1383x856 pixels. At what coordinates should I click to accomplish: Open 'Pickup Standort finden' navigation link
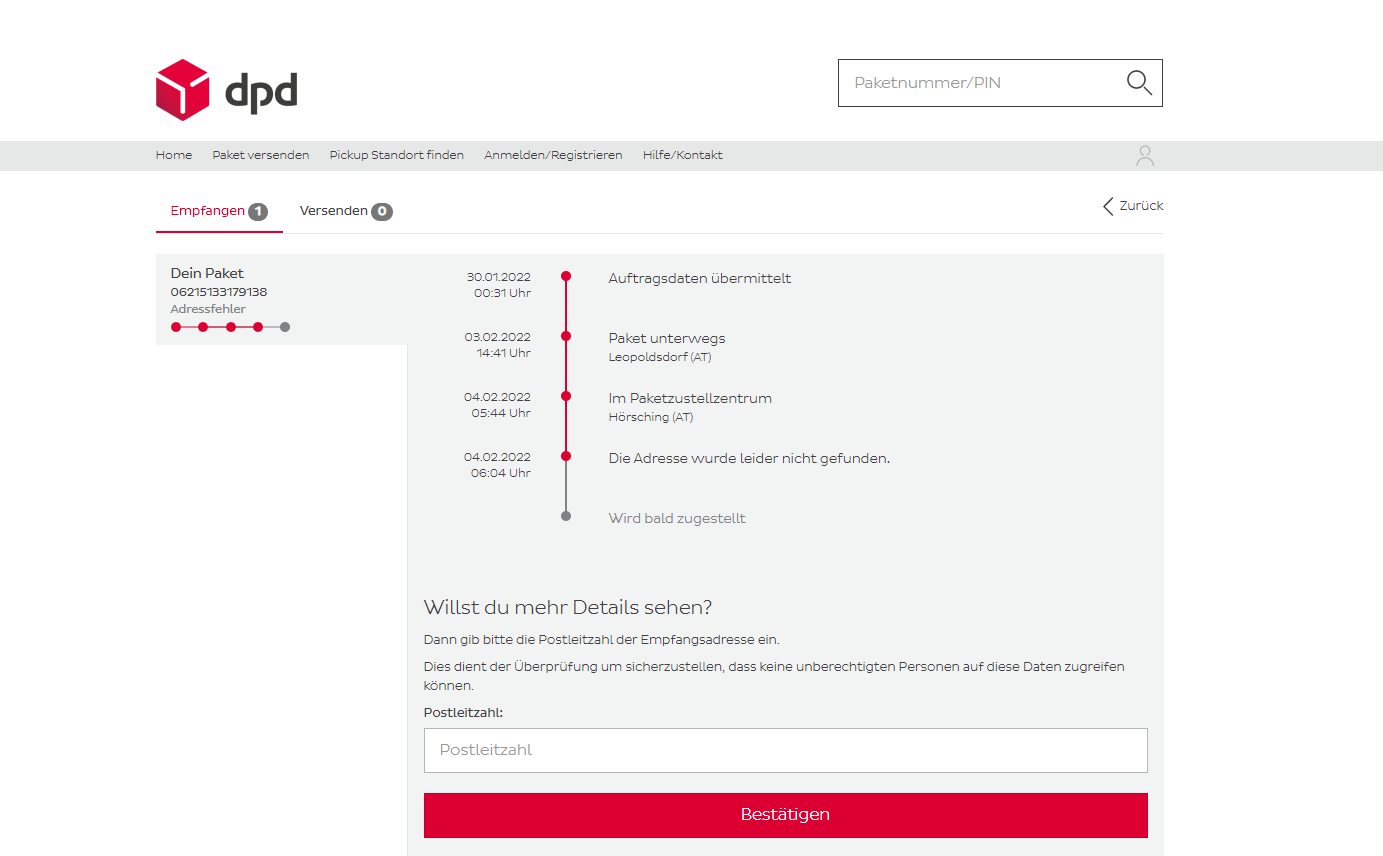pos(397,155)
